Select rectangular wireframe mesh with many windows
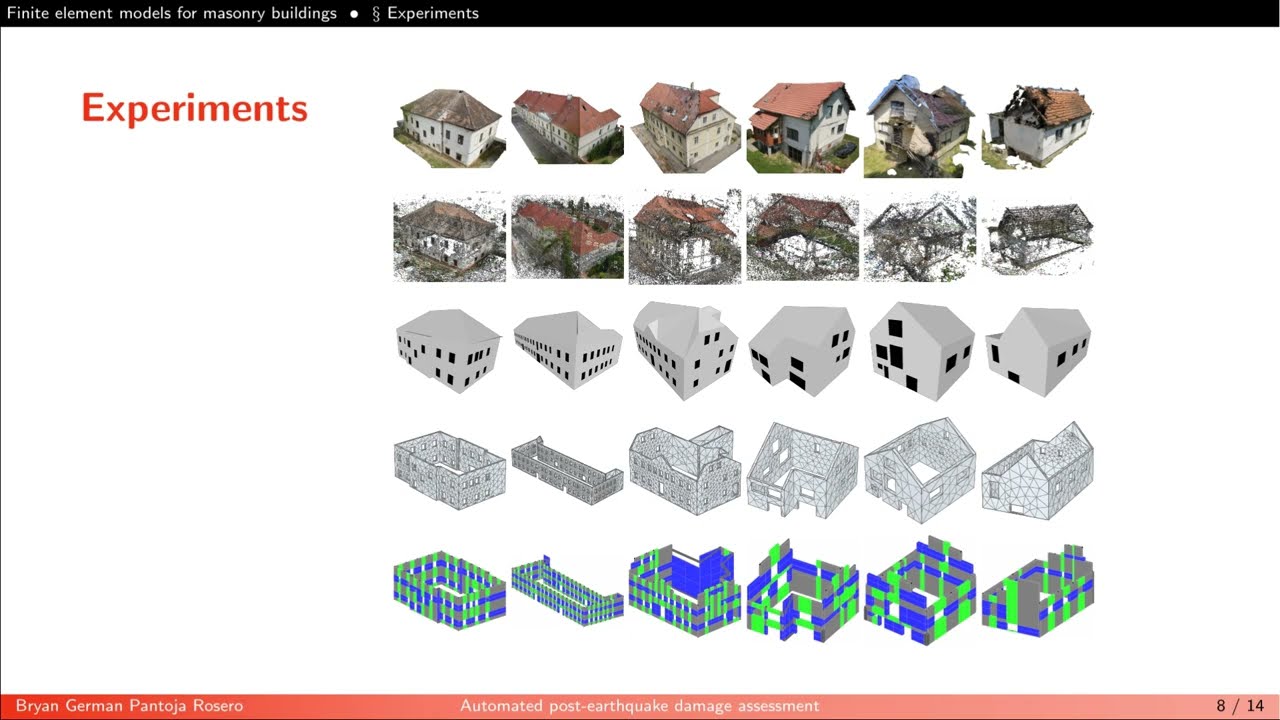 click(449, 470)
